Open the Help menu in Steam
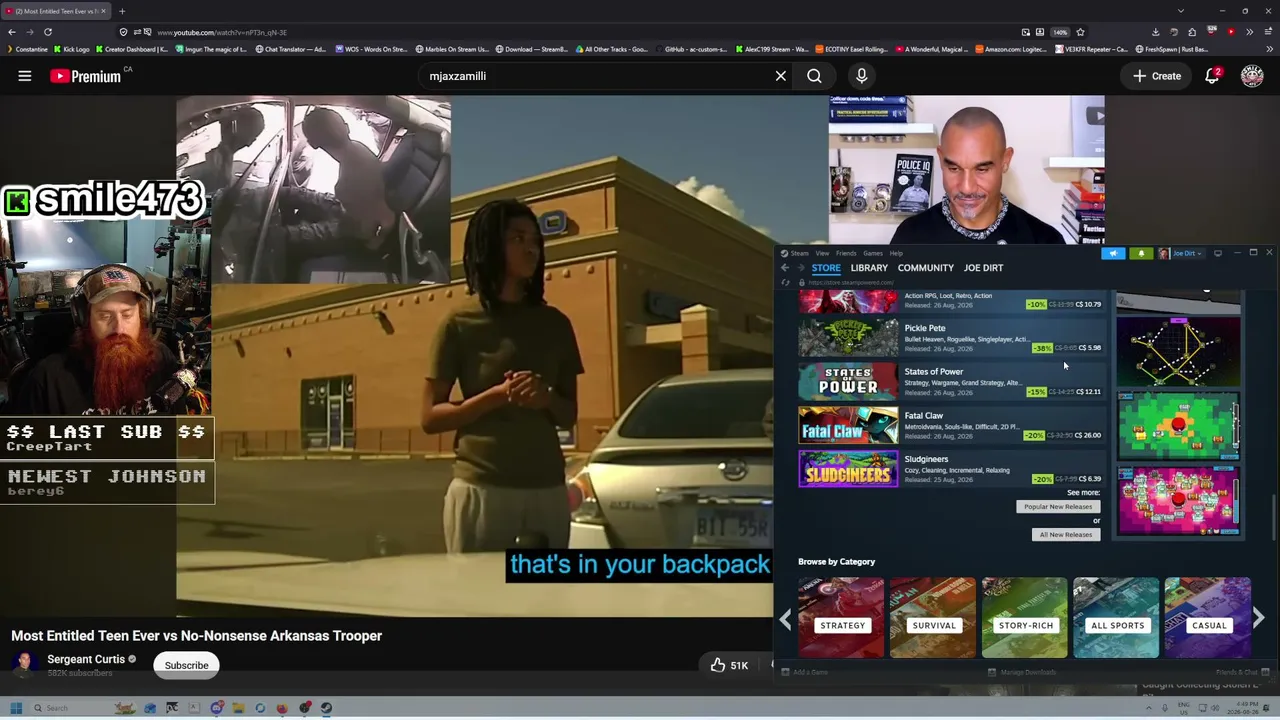 point(896,253)
